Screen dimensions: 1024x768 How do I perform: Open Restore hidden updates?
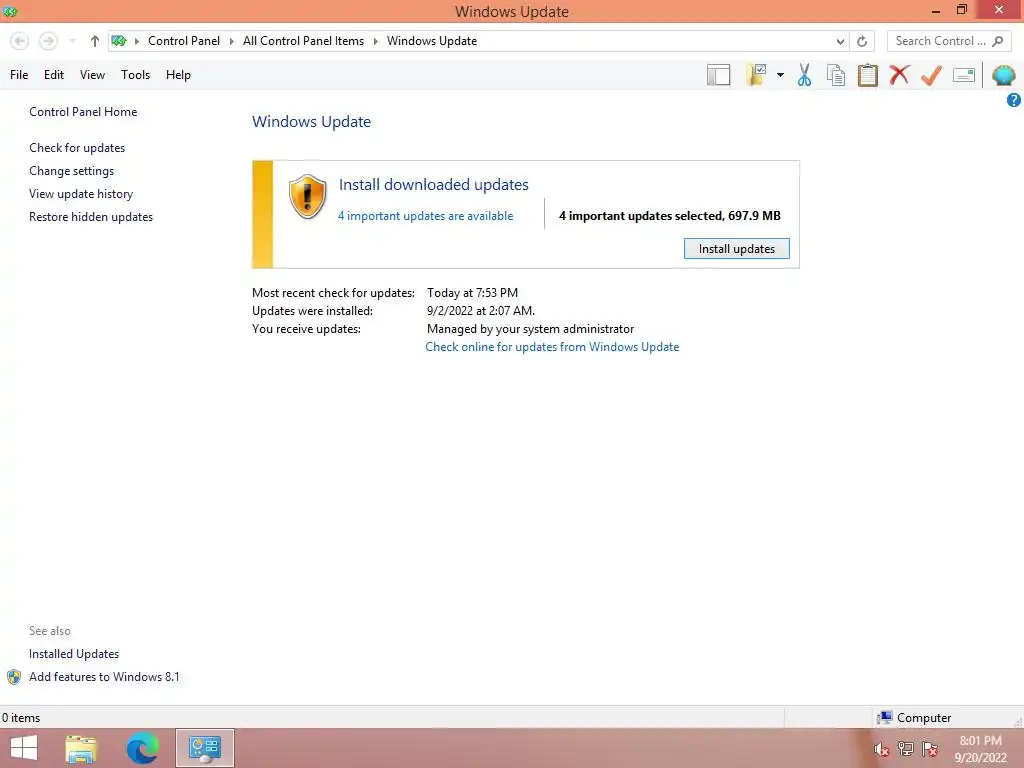[91, 217]
